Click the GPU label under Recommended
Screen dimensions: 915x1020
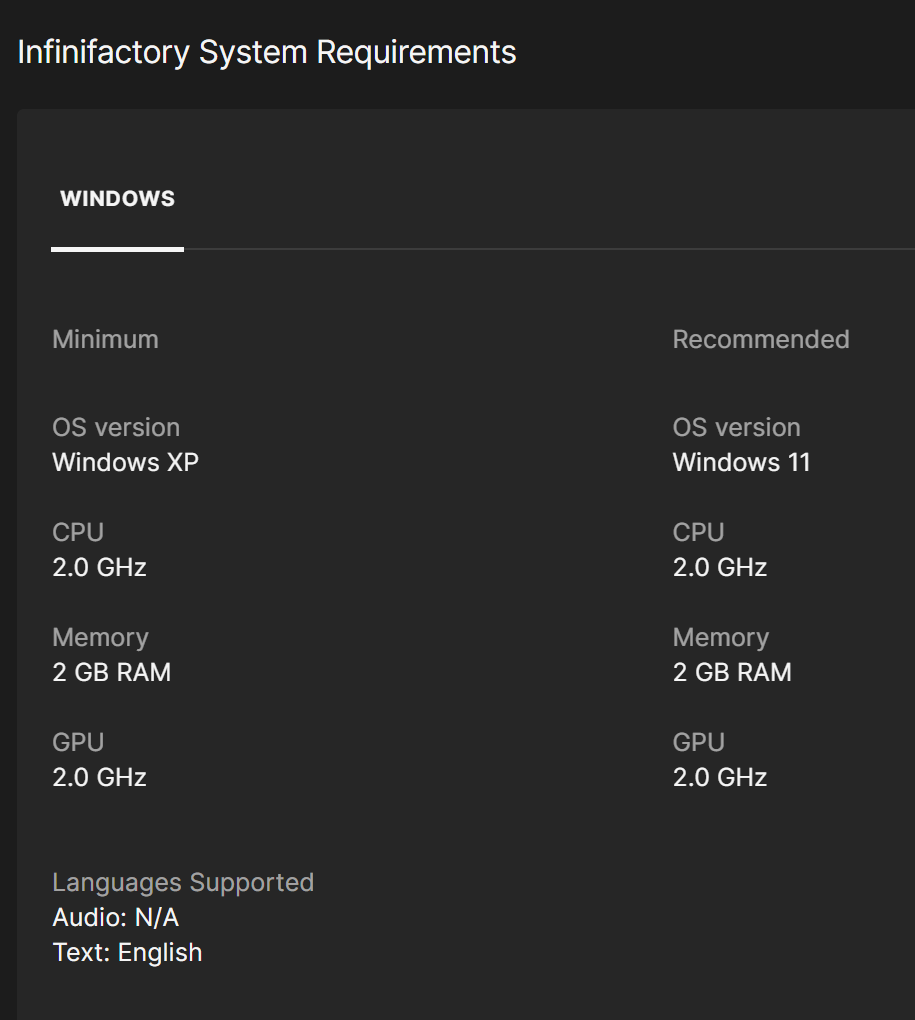(x=698, y=743)
